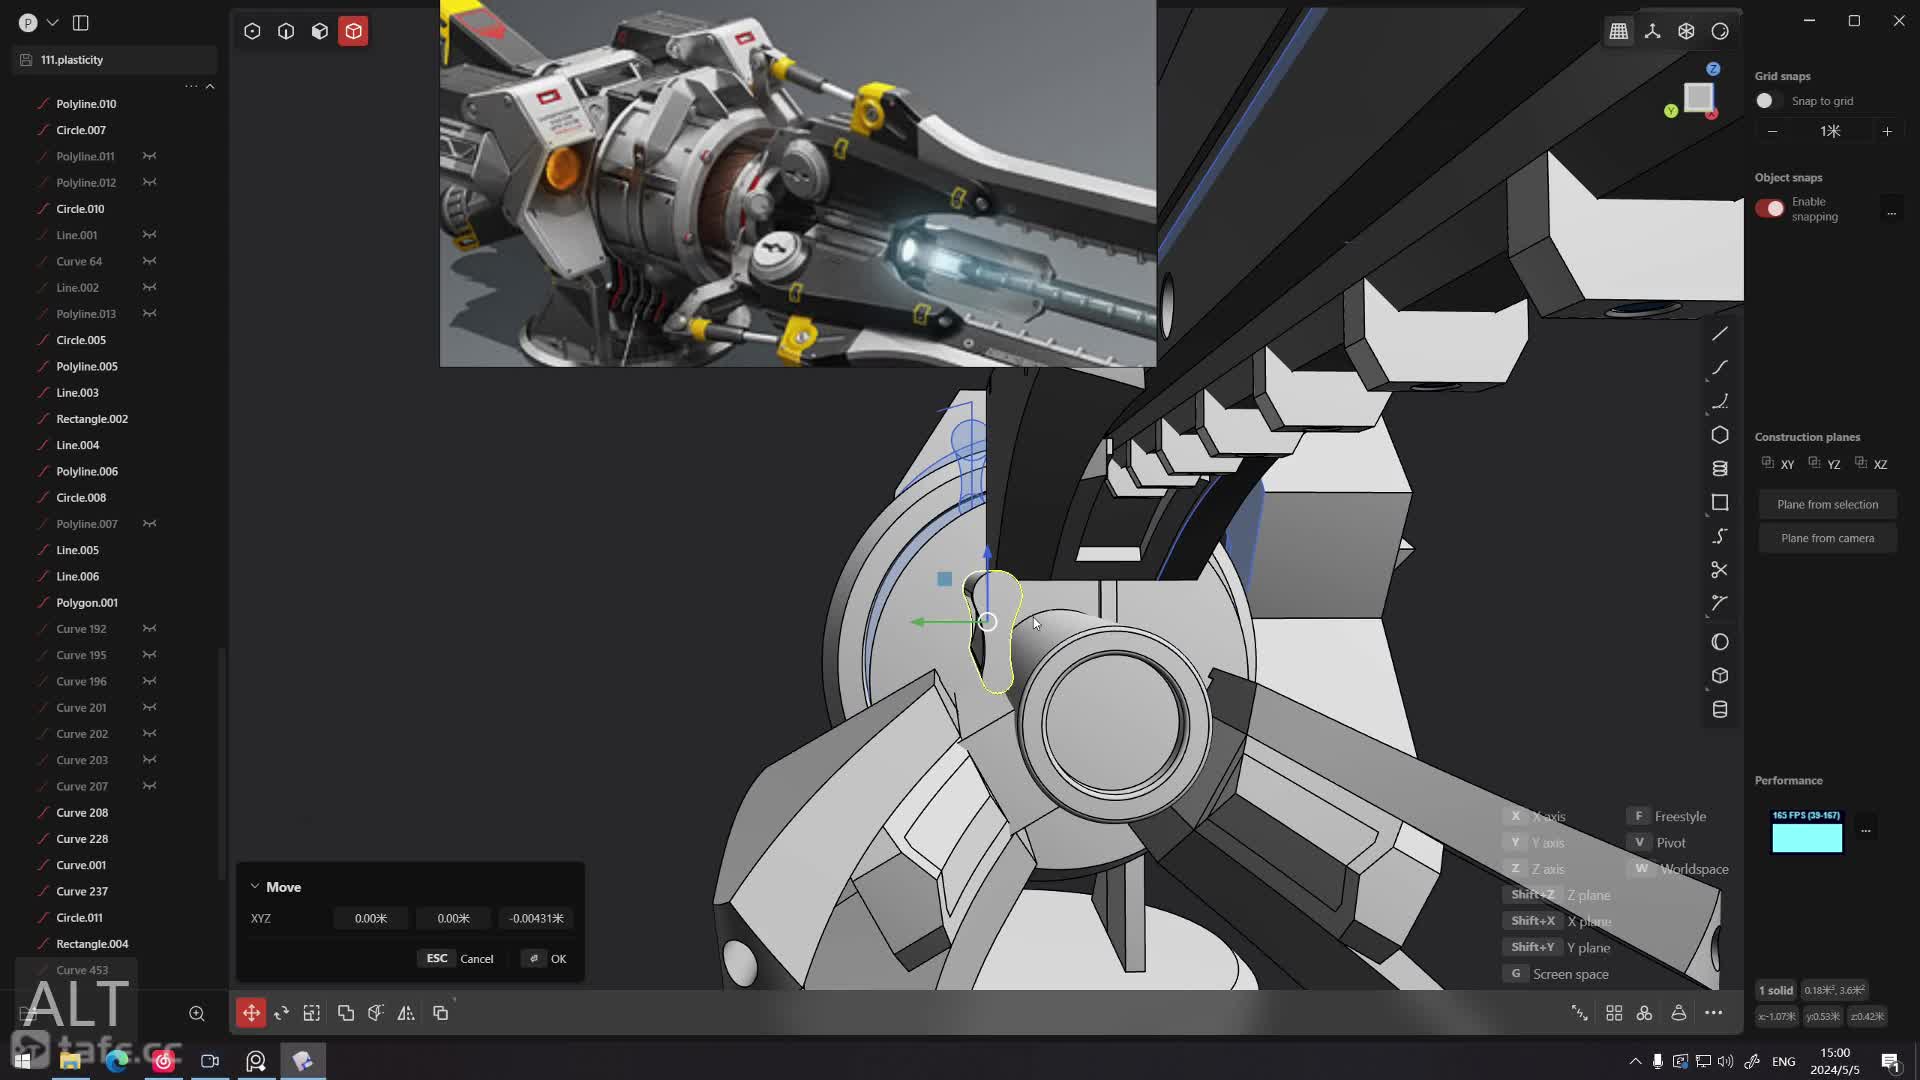The image size is (1920, 1080).
Task: Select the Polygon tool icon
Action: click(1720, 435)
